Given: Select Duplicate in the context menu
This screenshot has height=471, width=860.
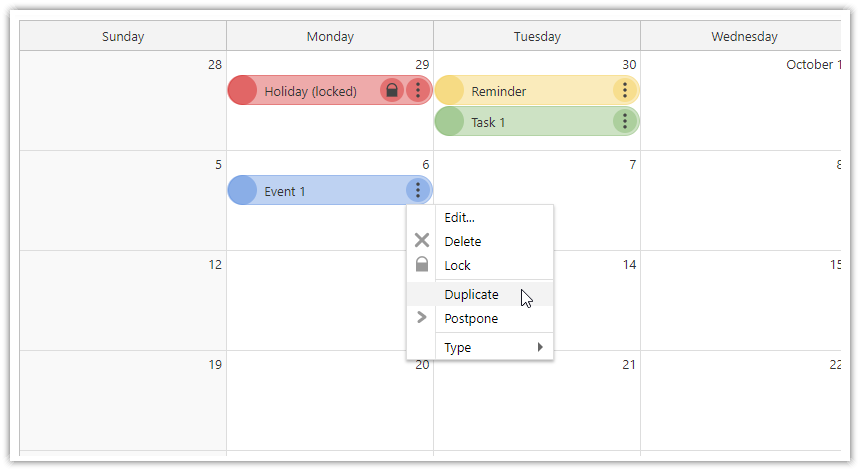Looking at the screenshot, I should [472, 295].
